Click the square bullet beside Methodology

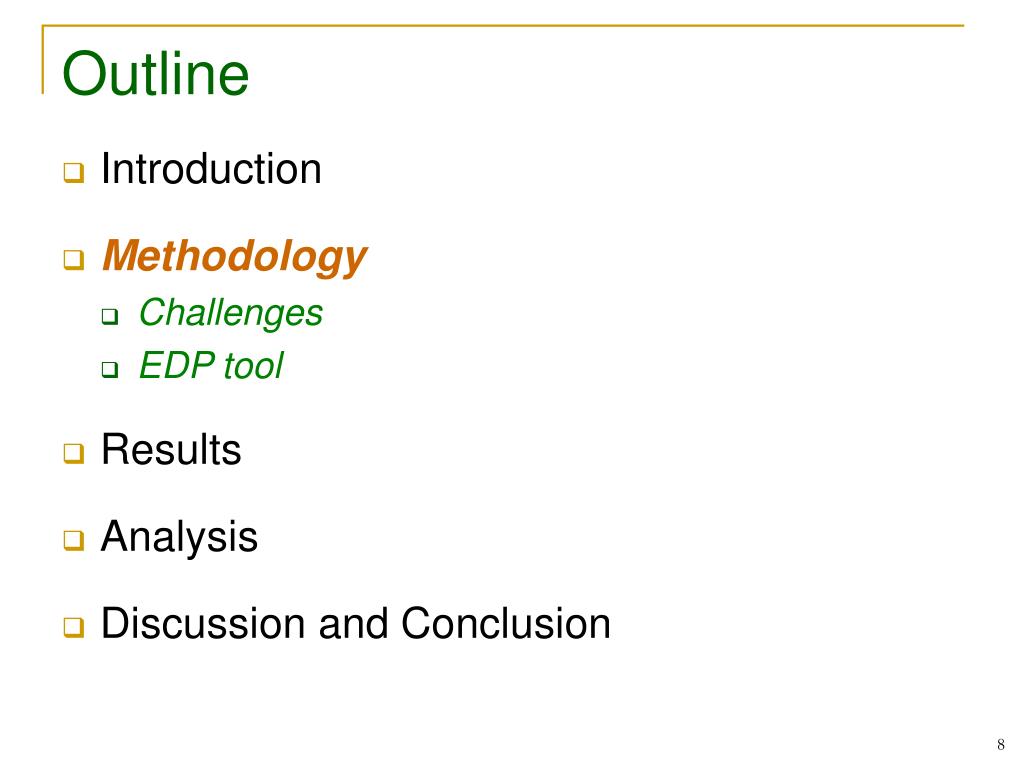point(74,260)
